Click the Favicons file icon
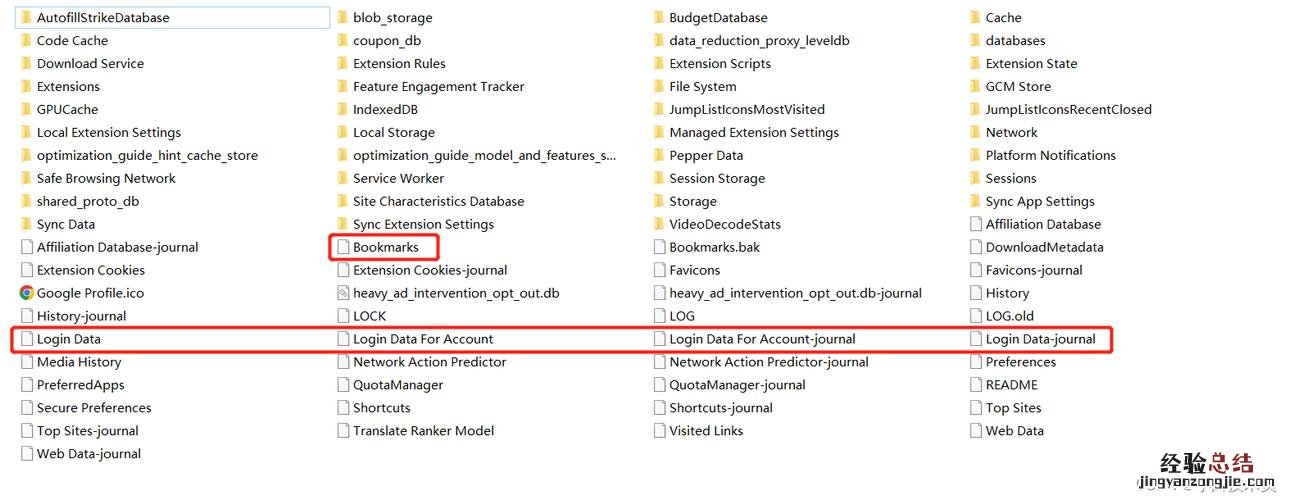The width and height of the screenshot is (1289, 500). (x=659, y=270)
